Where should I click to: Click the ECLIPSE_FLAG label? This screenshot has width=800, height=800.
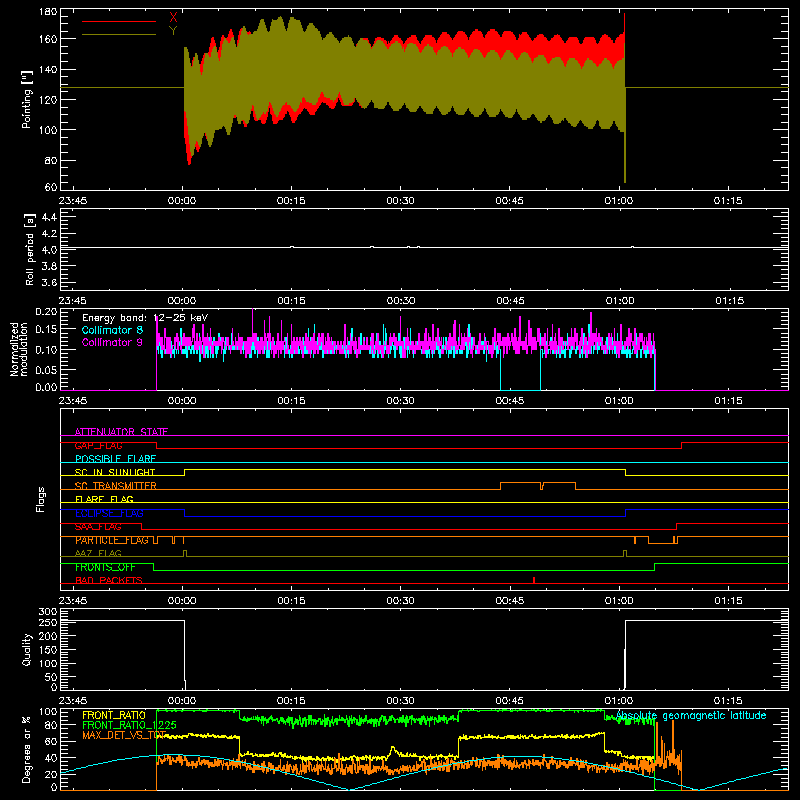(109, 513)
